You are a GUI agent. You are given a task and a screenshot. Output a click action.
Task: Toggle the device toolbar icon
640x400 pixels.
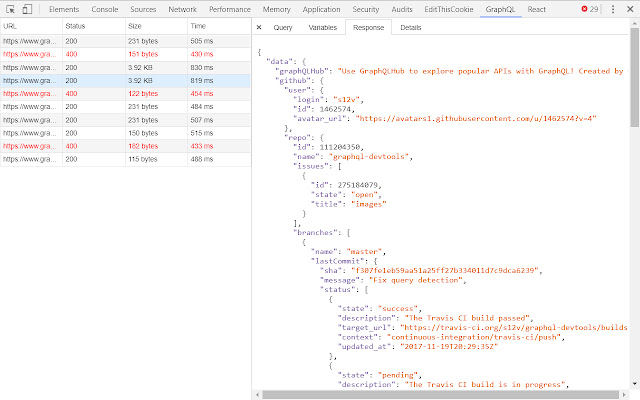[x=28, y=9]
